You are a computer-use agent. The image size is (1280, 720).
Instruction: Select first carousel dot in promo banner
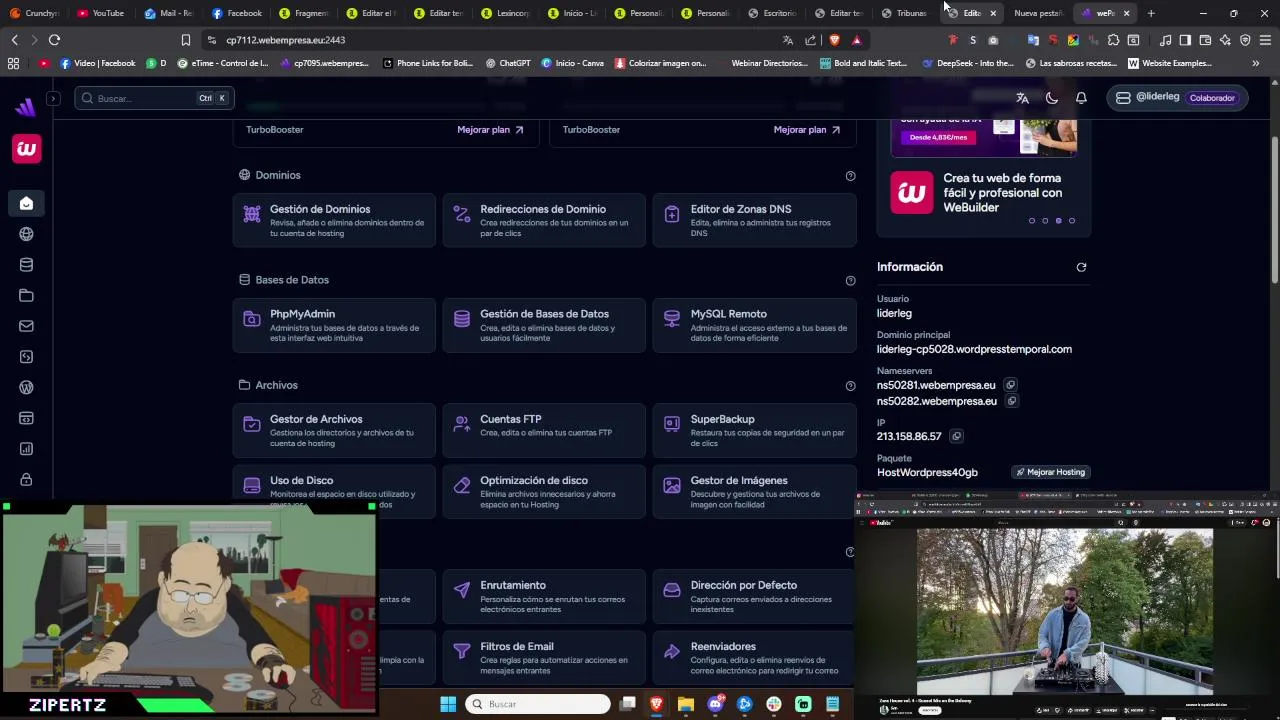1032,221
